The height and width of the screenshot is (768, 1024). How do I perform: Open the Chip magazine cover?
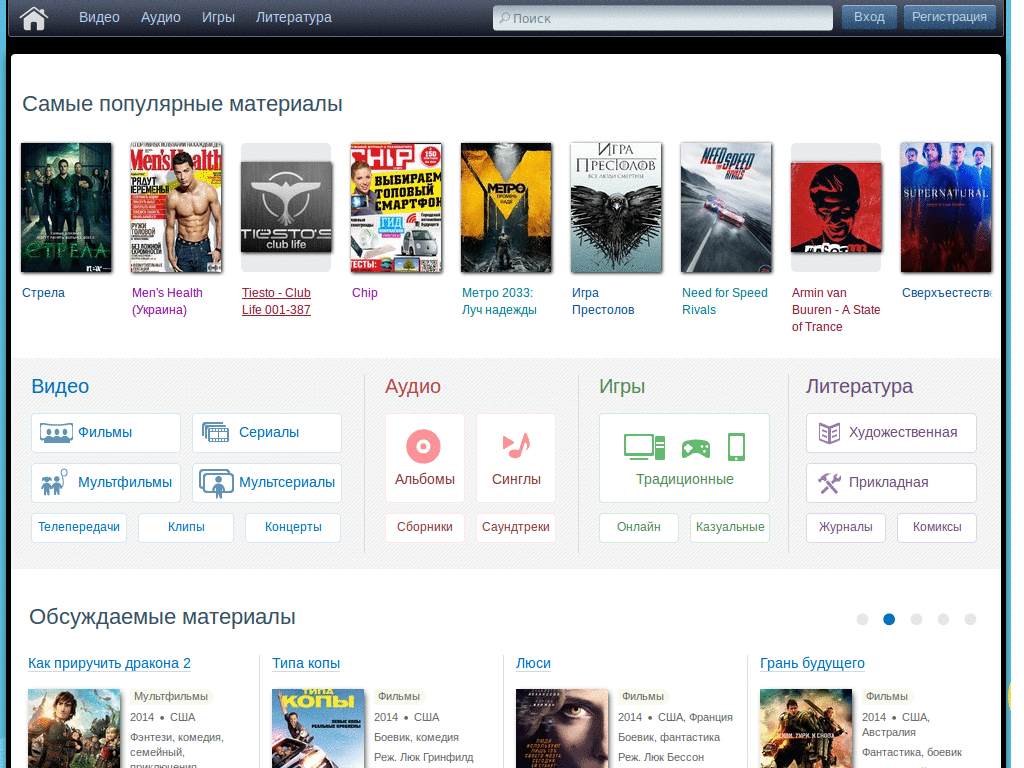396,208
